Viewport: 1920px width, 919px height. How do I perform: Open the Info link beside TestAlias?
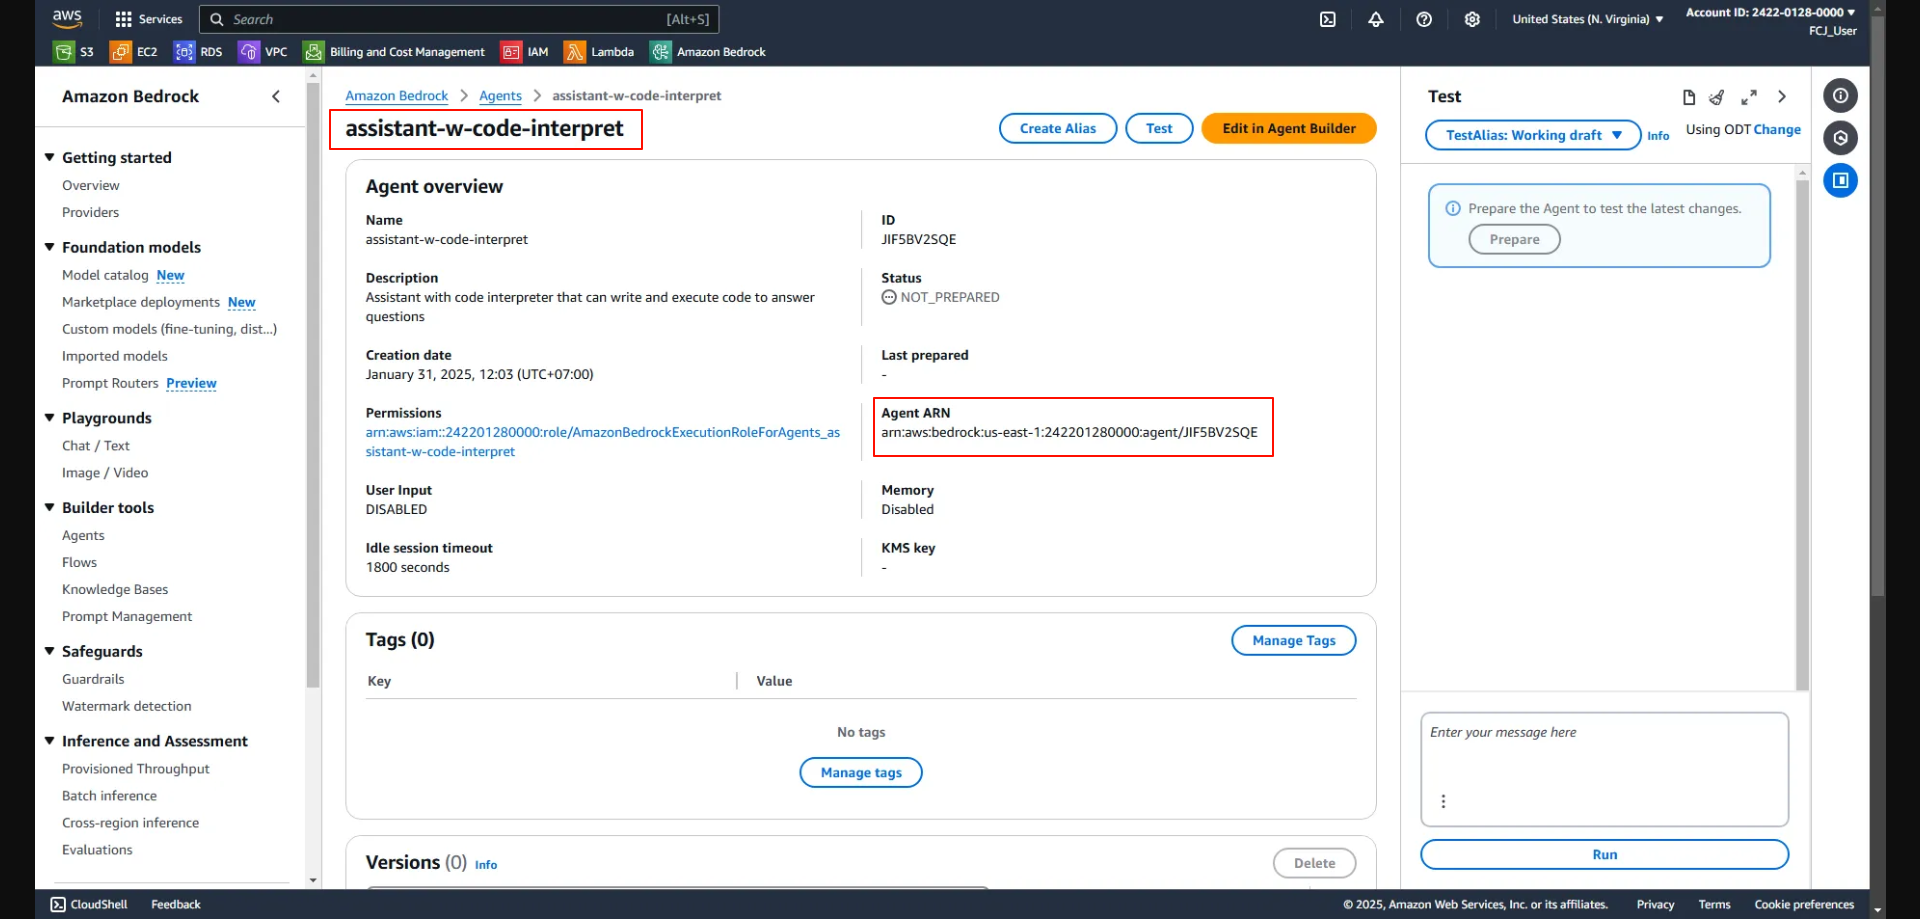pos(1658,136)
